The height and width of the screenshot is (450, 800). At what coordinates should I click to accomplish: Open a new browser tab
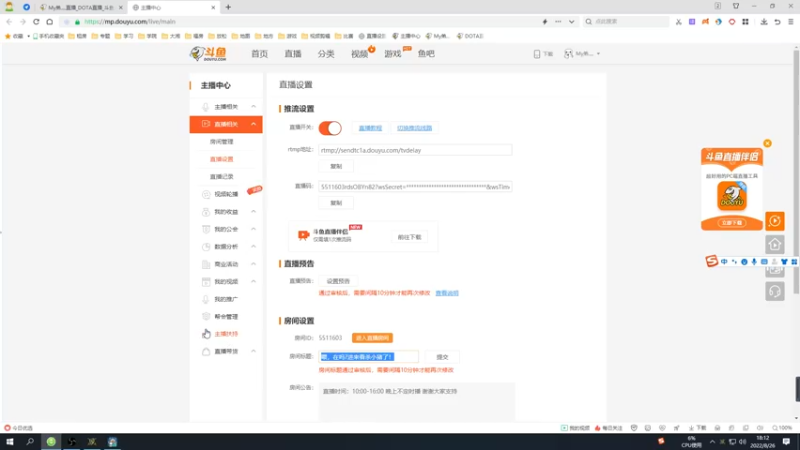tap(228, 7)
